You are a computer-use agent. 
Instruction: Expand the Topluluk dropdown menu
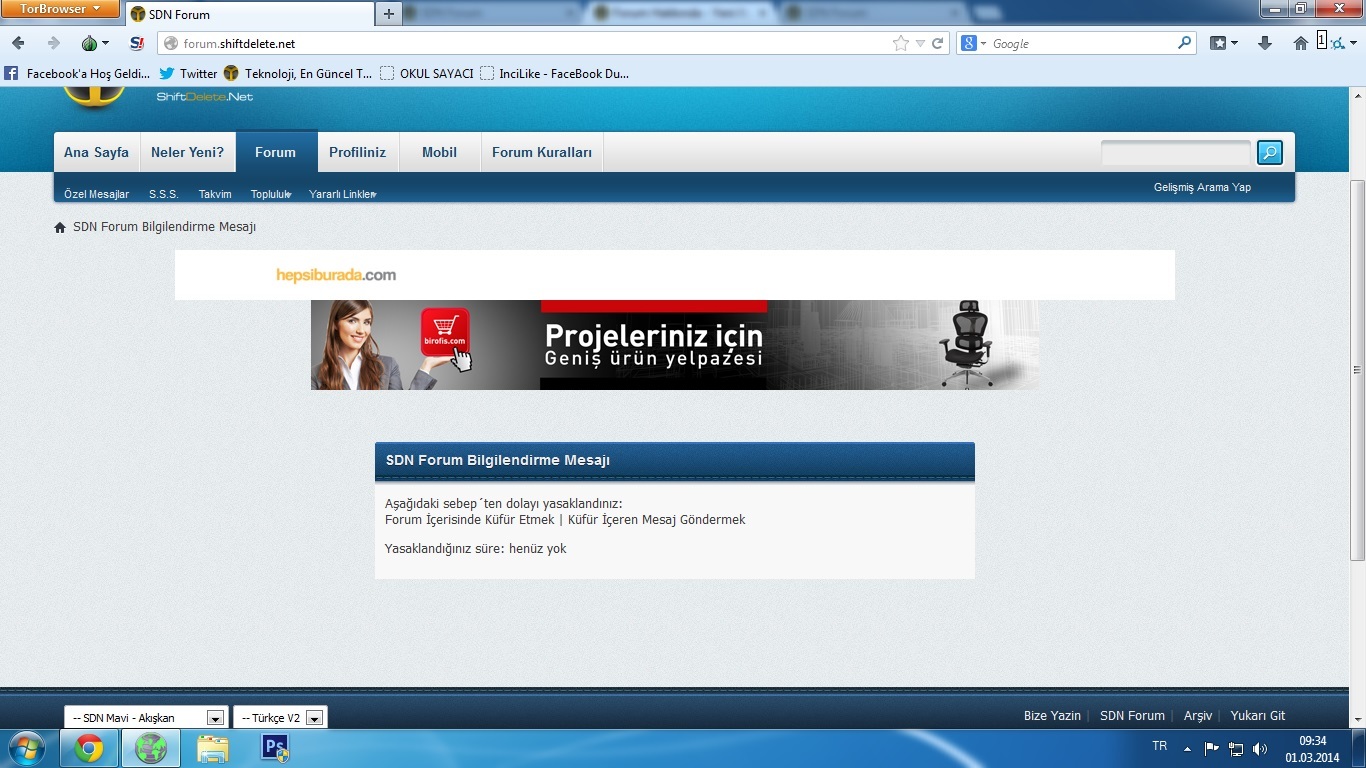click(271, 194)
